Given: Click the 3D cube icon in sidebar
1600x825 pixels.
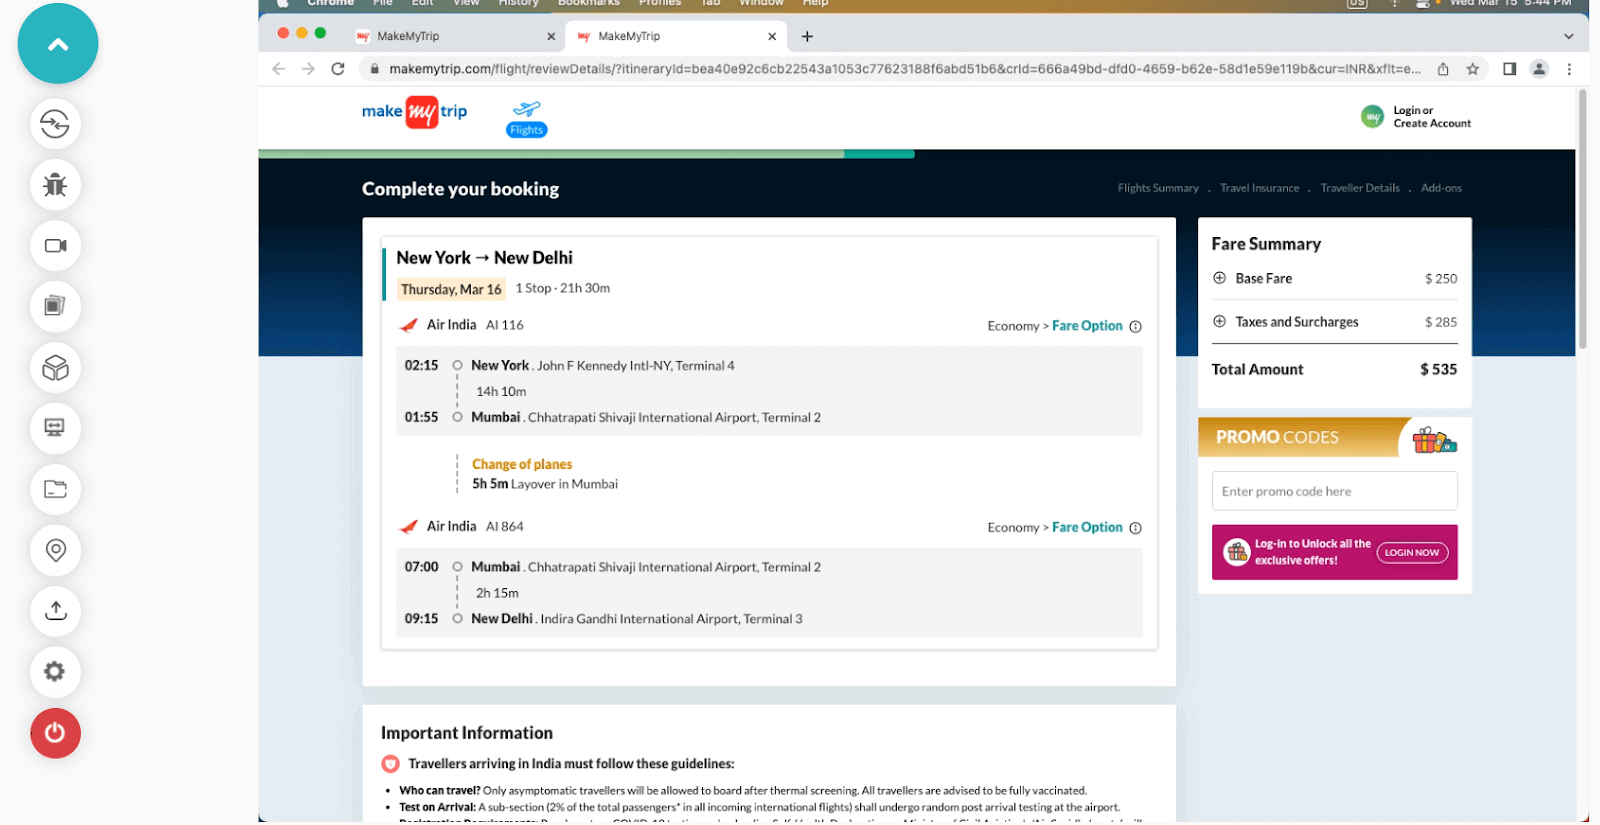Looking at the screenshot, I should 55,368.
